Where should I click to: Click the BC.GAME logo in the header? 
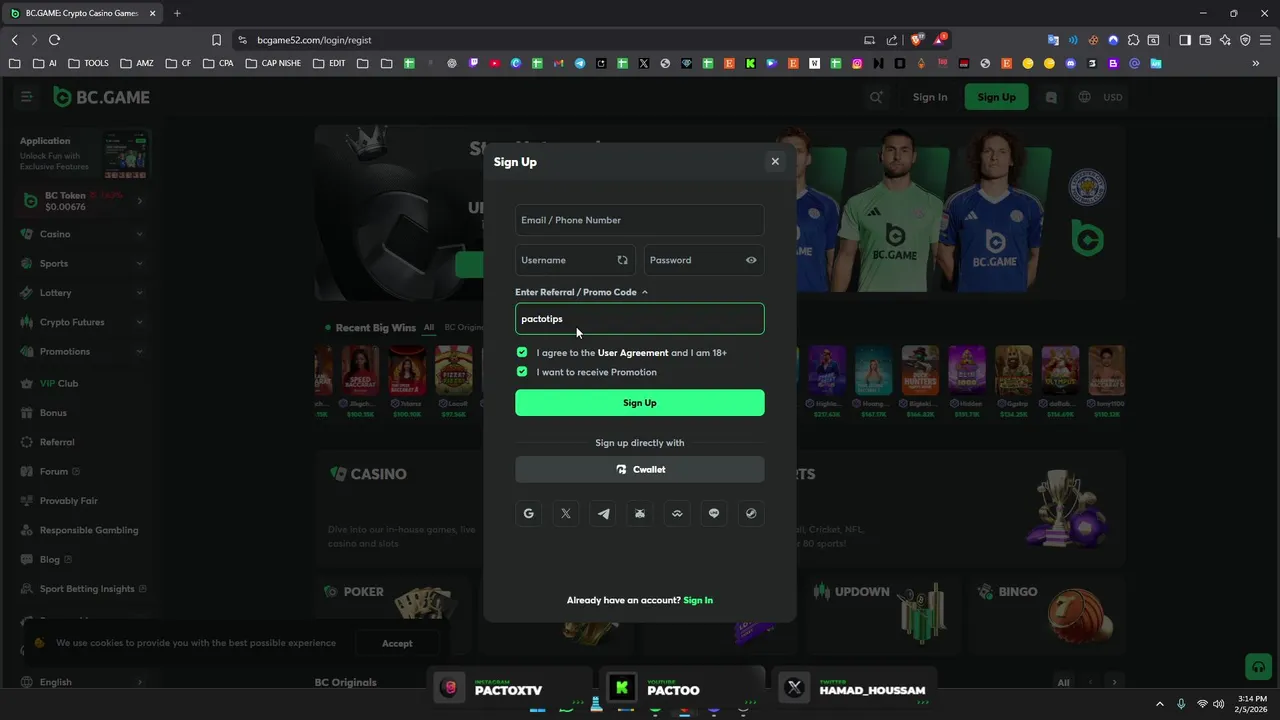(x=102, y=97)
